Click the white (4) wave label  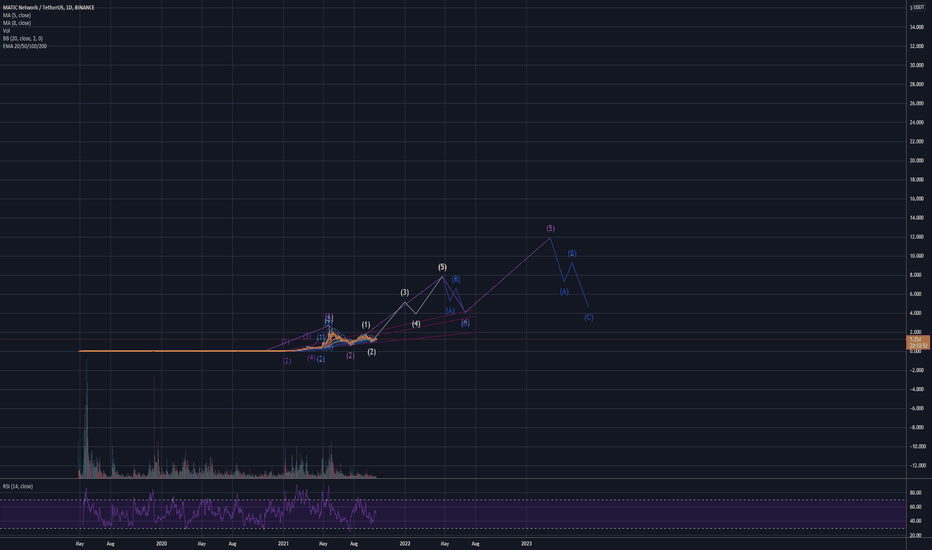[416, 324]
